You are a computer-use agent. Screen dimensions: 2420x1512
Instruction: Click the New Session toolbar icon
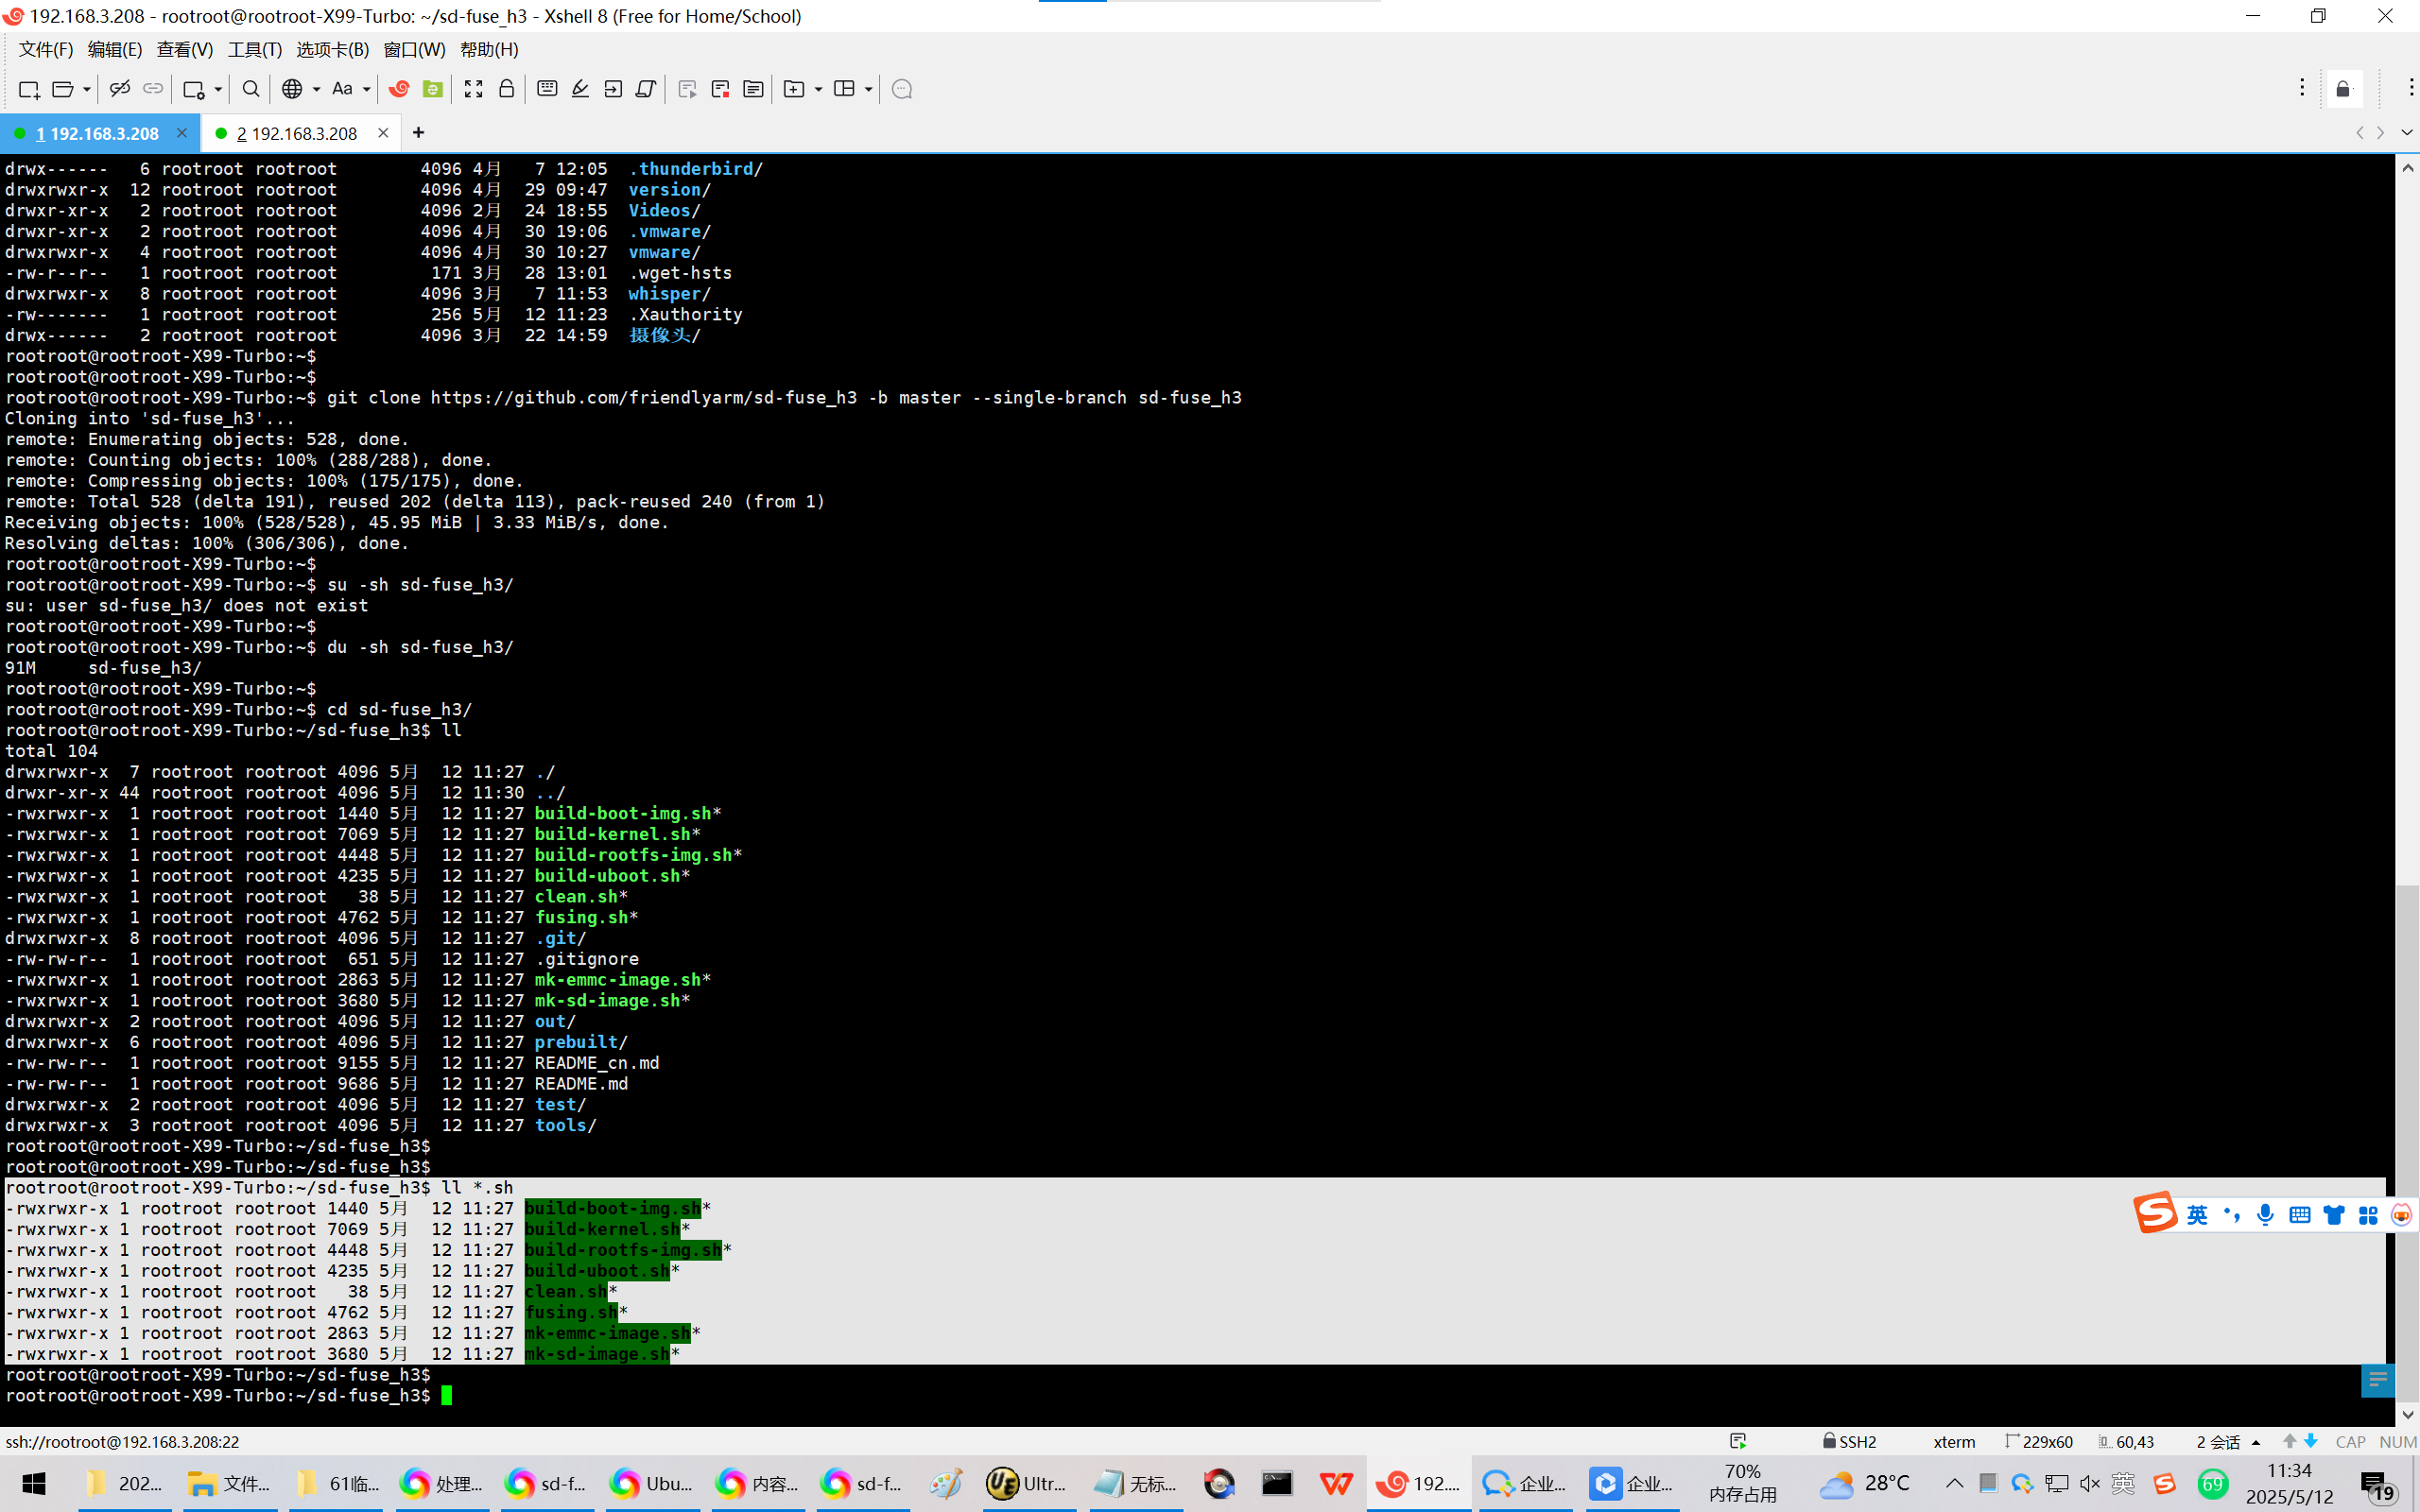tap(28, 89)
